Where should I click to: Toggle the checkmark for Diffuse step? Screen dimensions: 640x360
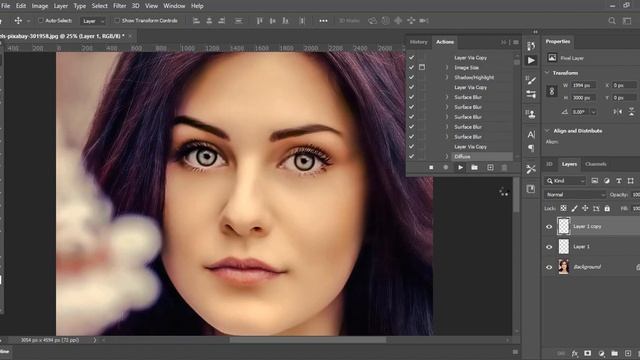(x=411, y=156)
